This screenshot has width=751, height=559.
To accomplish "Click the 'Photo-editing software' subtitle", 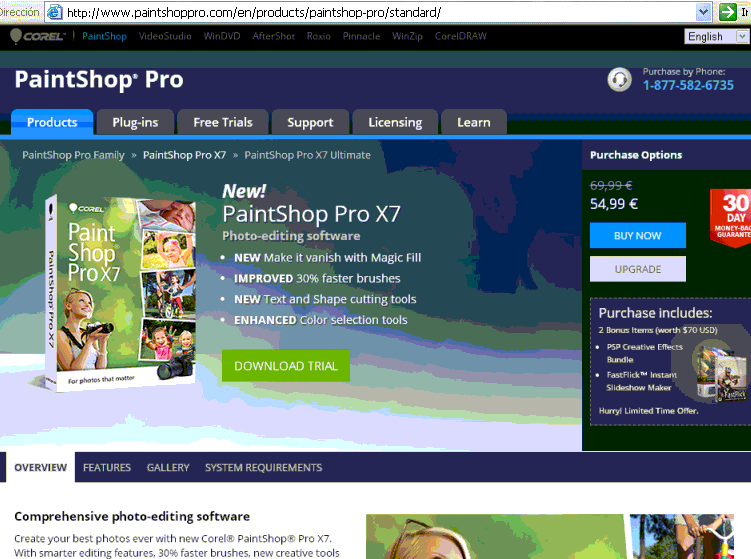I will (x=291, y=236).
